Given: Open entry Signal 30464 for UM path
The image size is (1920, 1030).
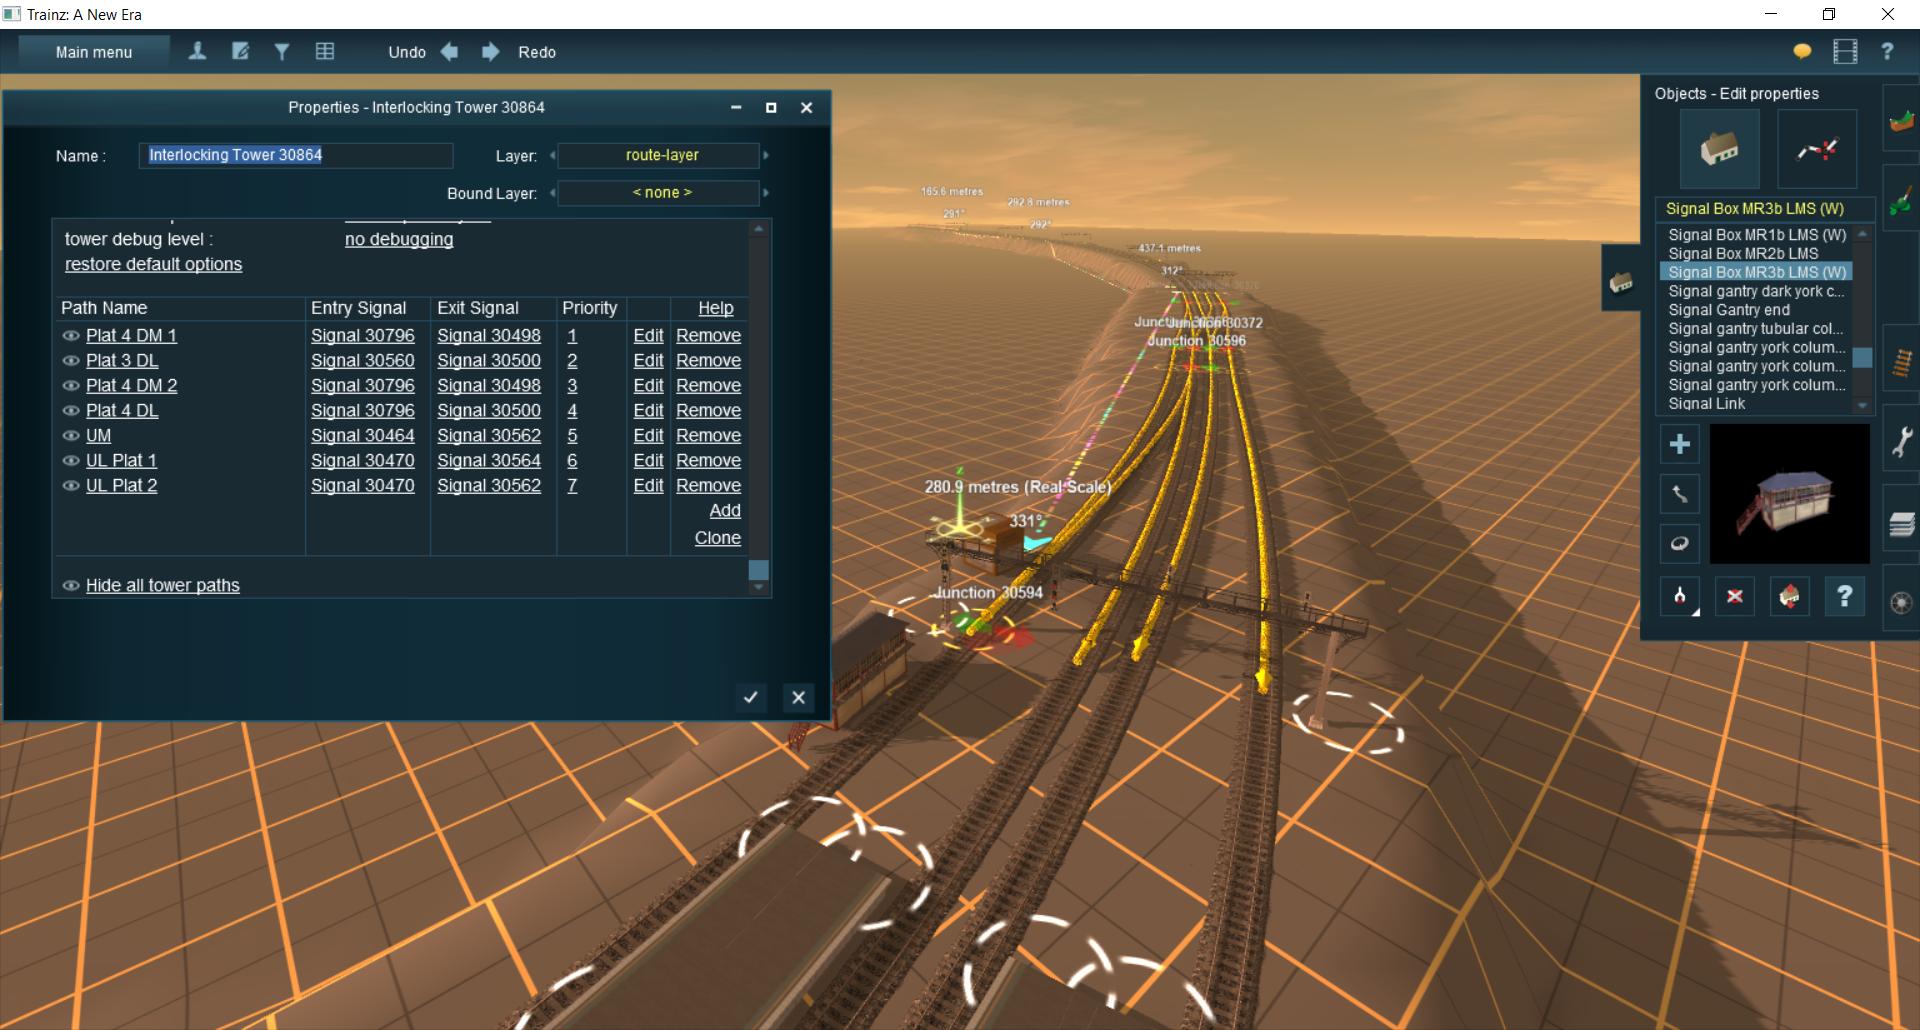Looking at the screenshot, I should tap(362, 435).
